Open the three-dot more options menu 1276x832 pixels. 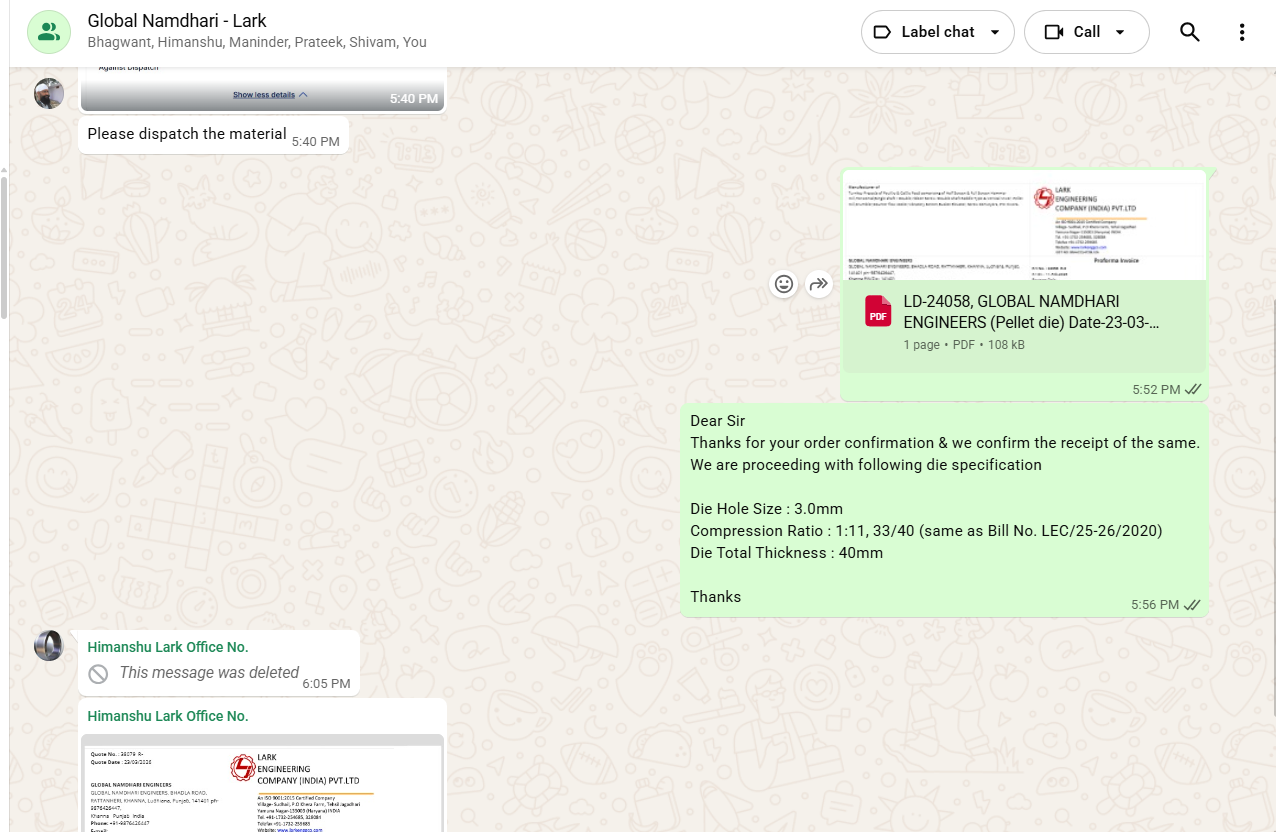point(1241,32)
